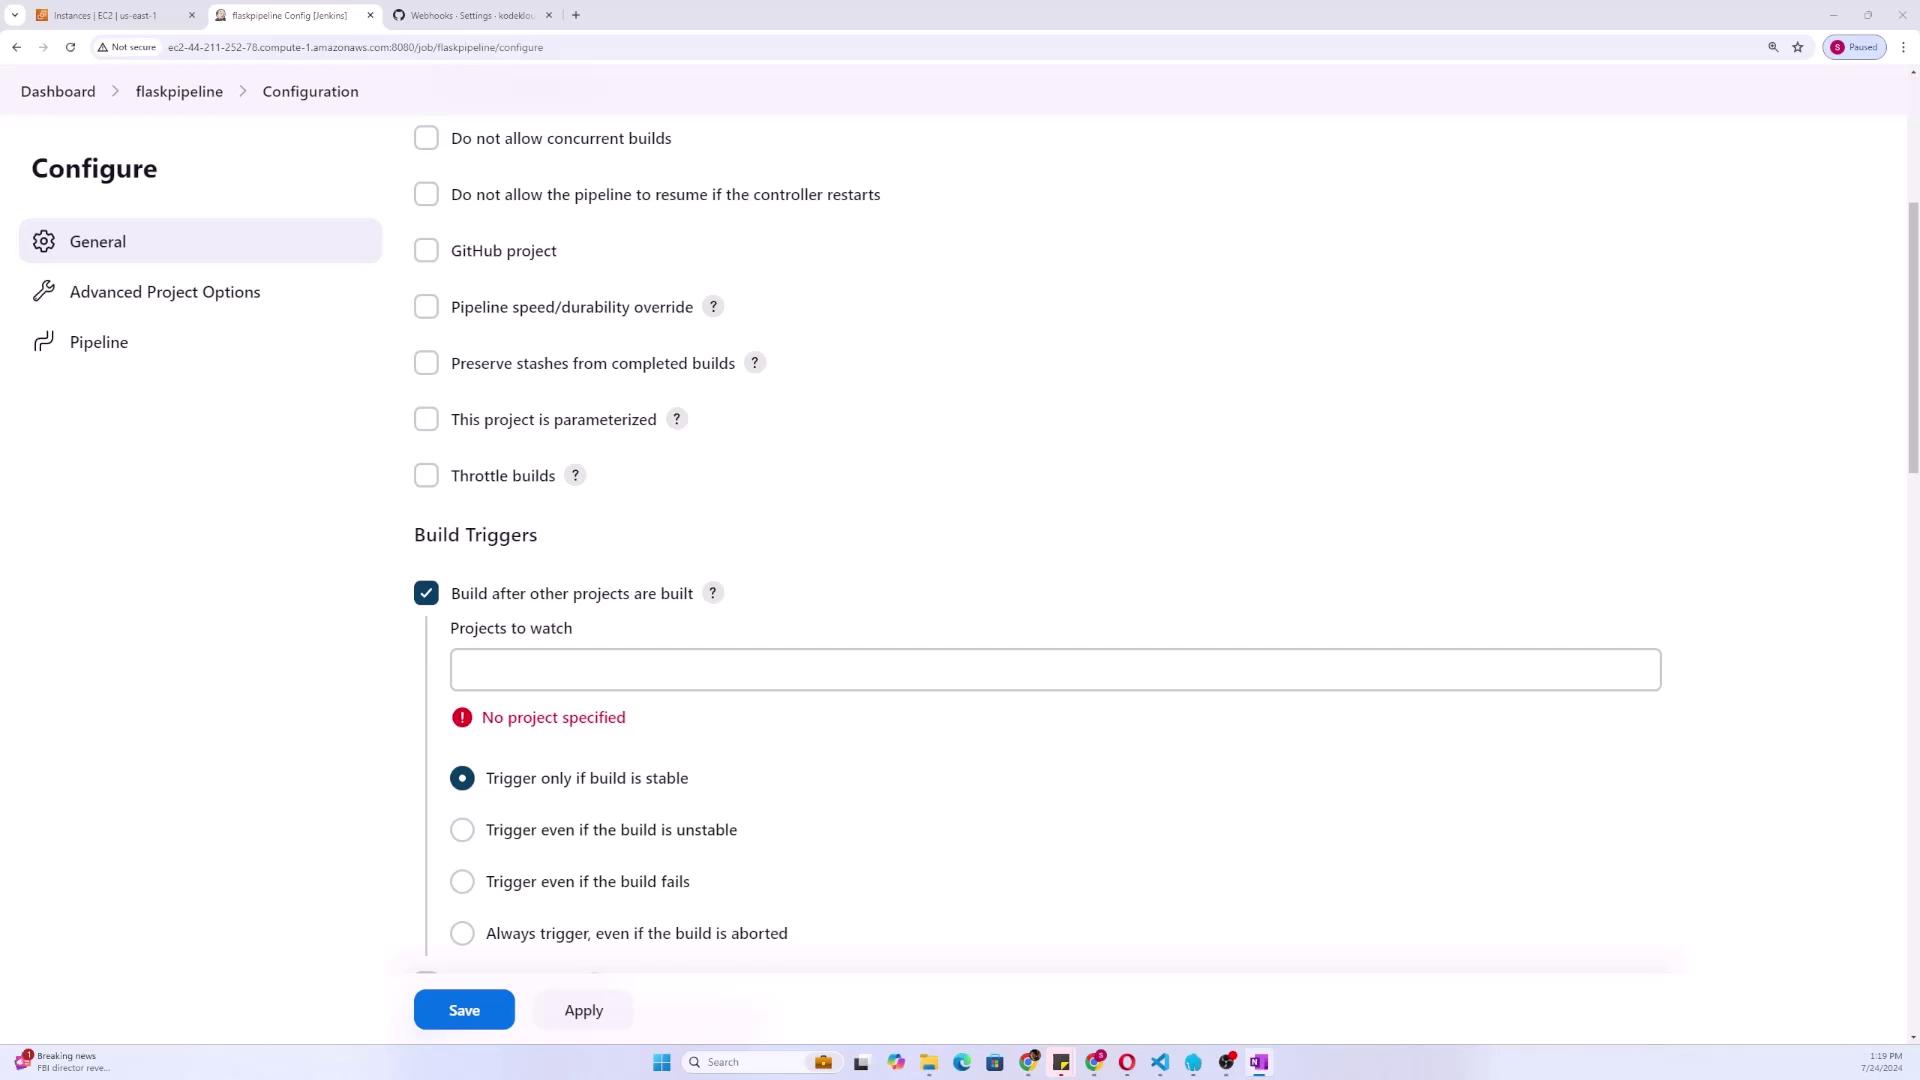Click flaskpipeline breadcrumb link
Viewport: 1920px width, 1080px height.
[x=179, y=91]
